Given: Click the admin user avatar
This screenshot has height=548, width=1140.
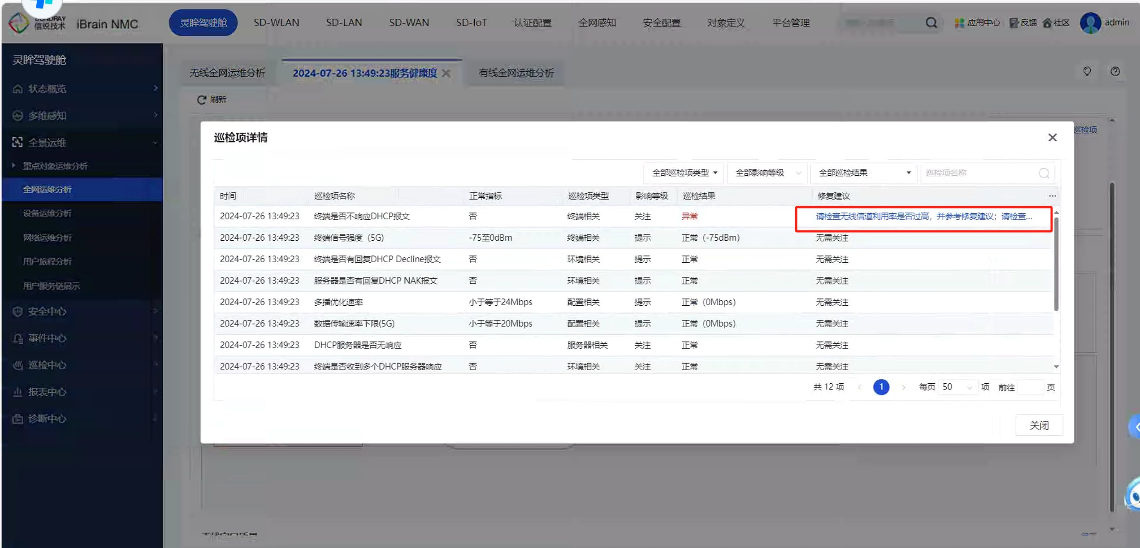Looking at the screenshot, I should click(x=1090, y=23).
